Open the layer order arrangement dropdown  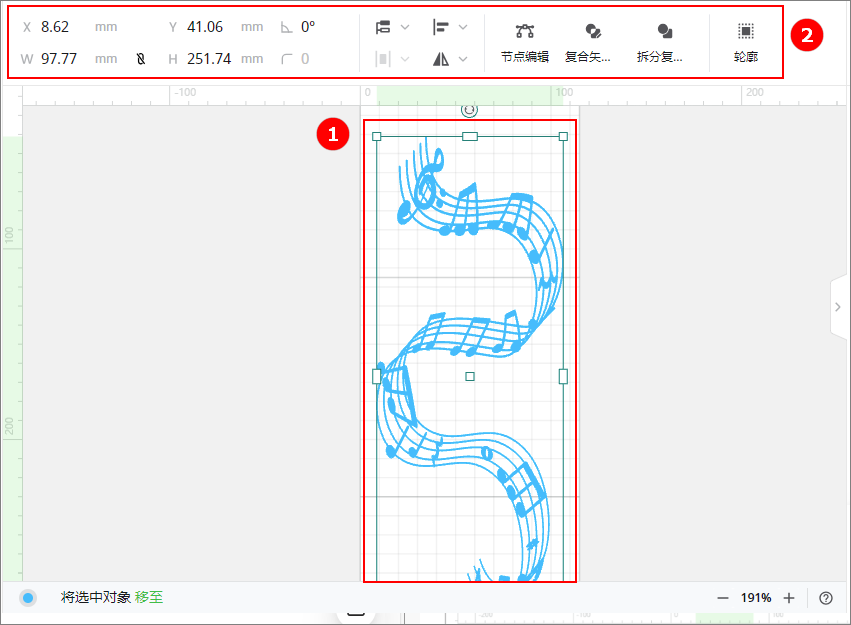coord(392,27)
